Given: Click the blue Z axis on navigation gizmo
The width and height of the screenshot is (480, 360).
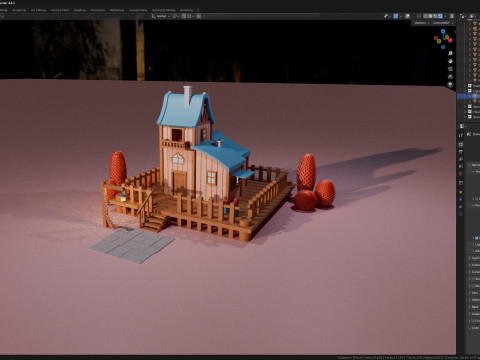Looking at the screenshot, I should [443, 31].
